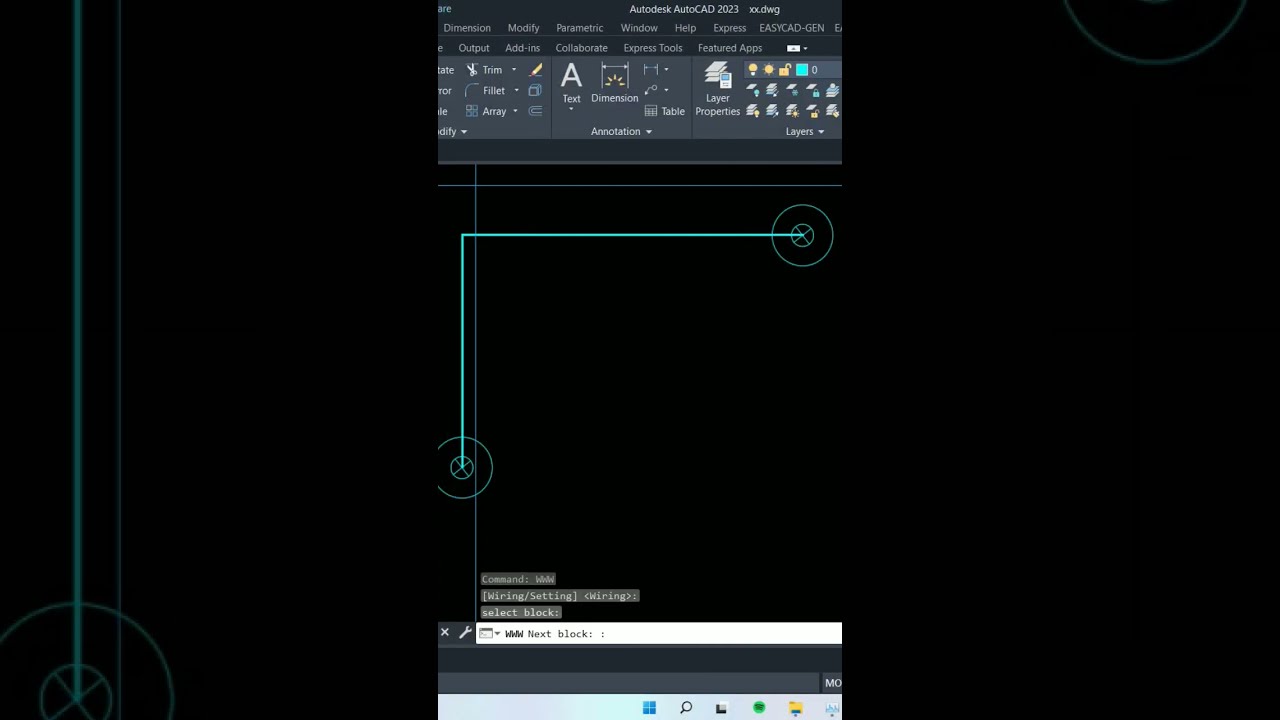The height and width of the screenshot is (720, 1280).
Task: Switch to the Express Tools tab
Action: click(653, 48)
